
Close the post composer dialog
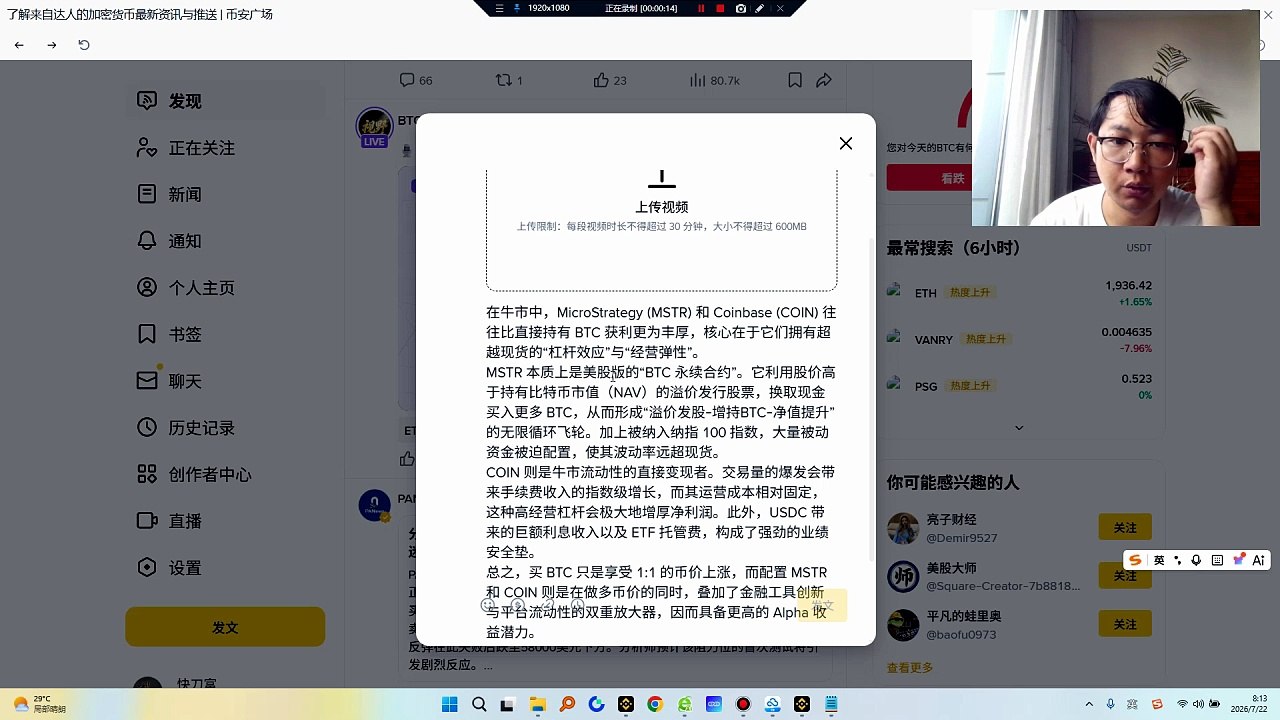tap(846, 144)
